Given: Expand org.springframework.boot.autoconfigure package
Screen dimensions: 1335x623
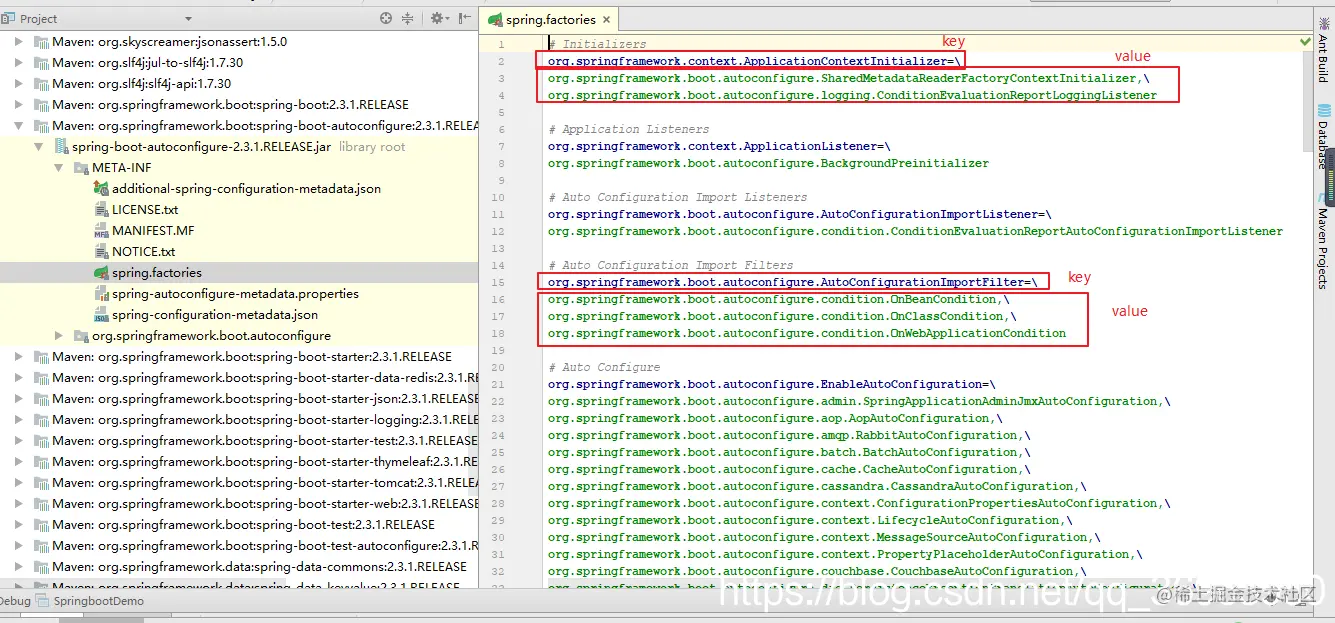Looking at the screenshot, I should click(59, 336).
